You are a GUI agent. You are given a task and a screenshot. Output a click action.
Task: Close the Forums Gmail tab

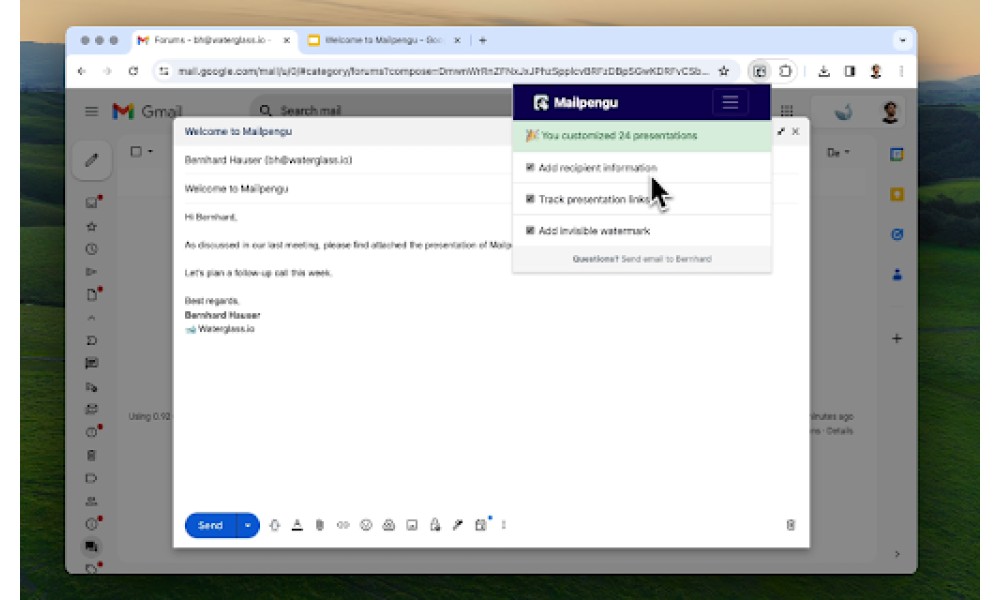coord(286,40)
